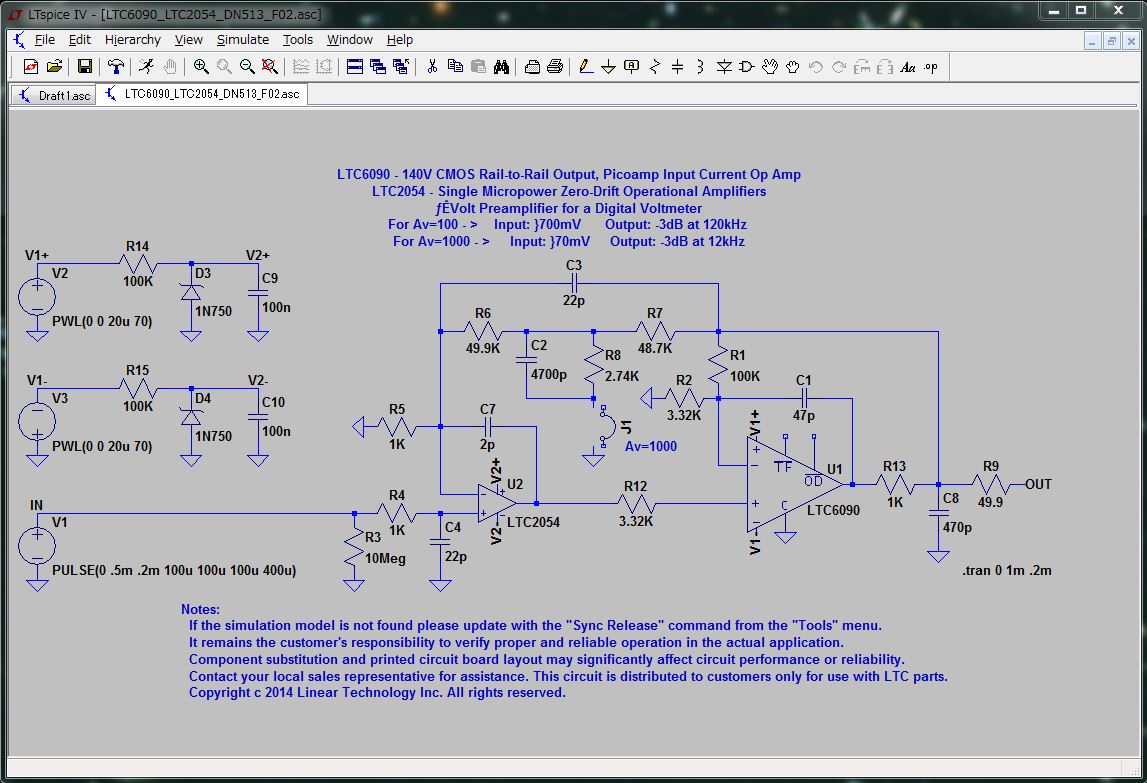Click the Find binoculars icon

(501, 67)
